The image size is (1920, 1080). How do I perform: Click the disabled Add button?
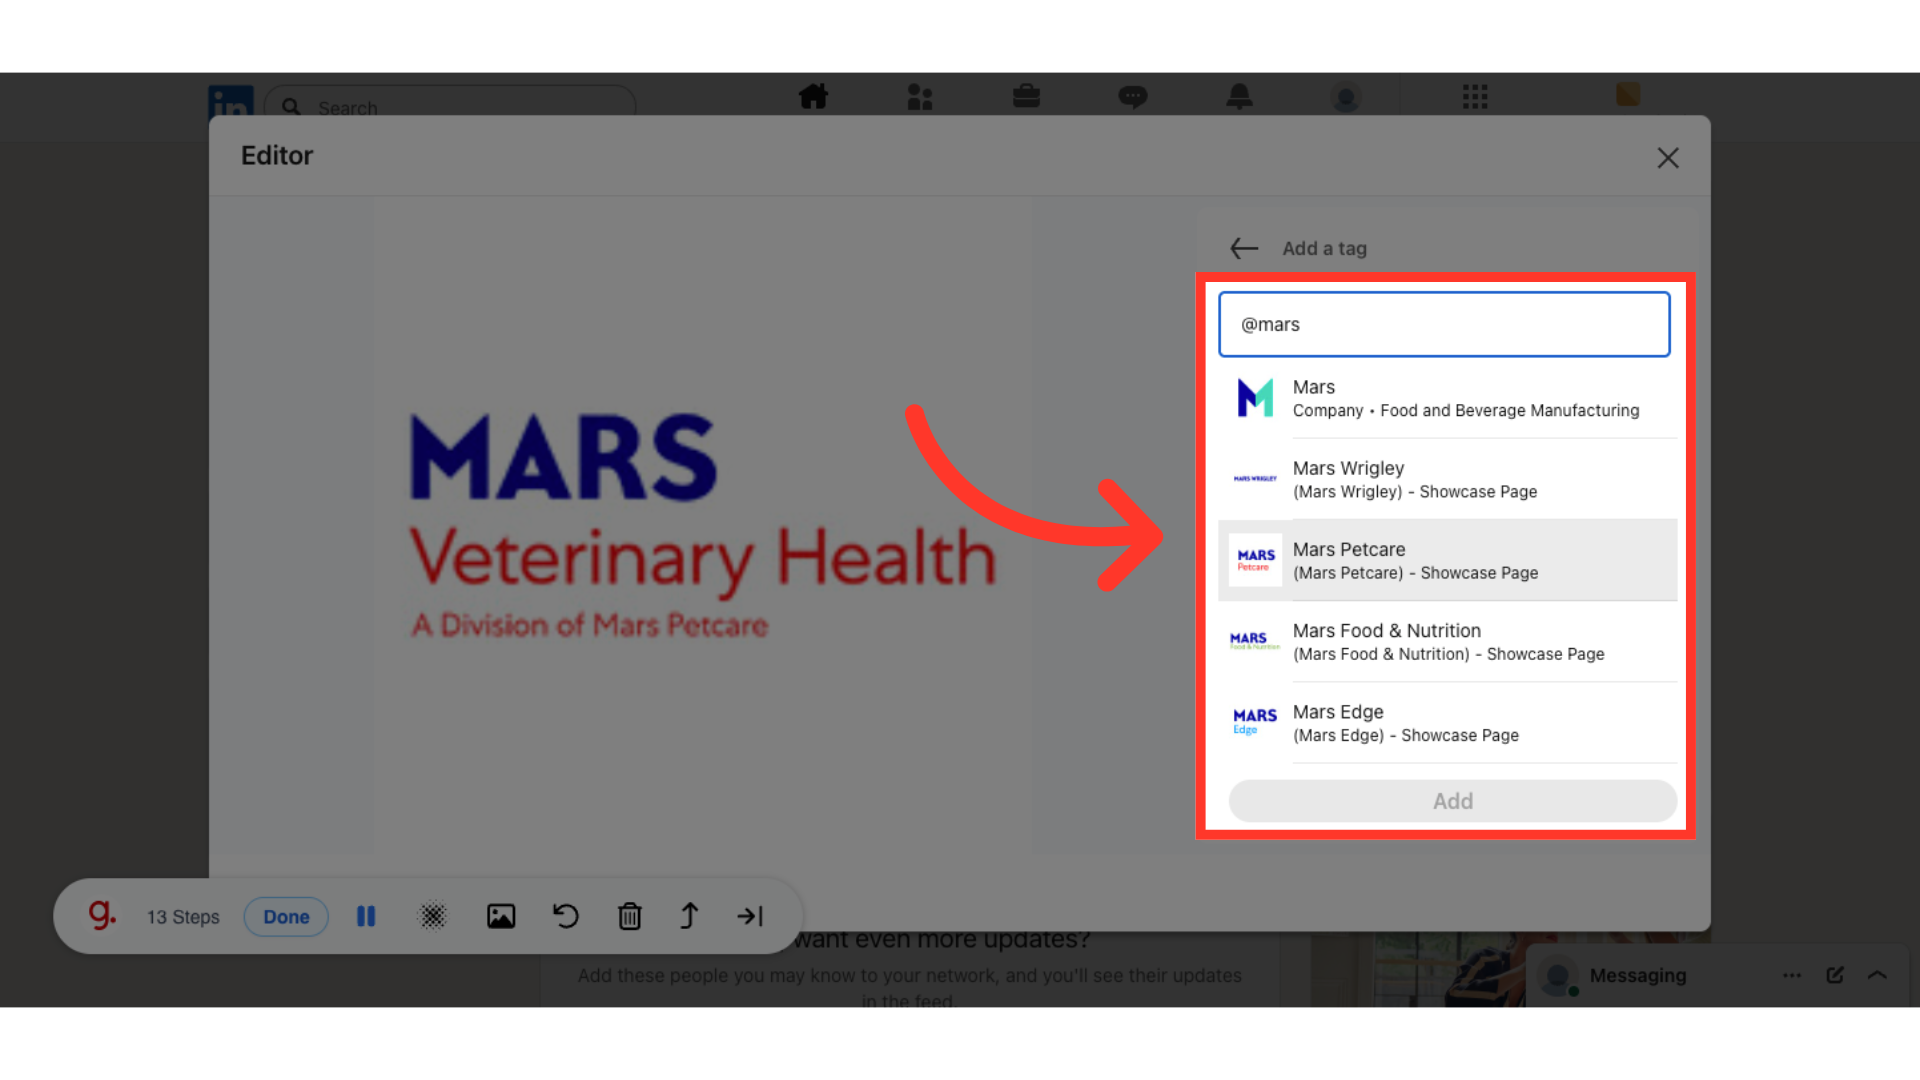[1452, 801]
